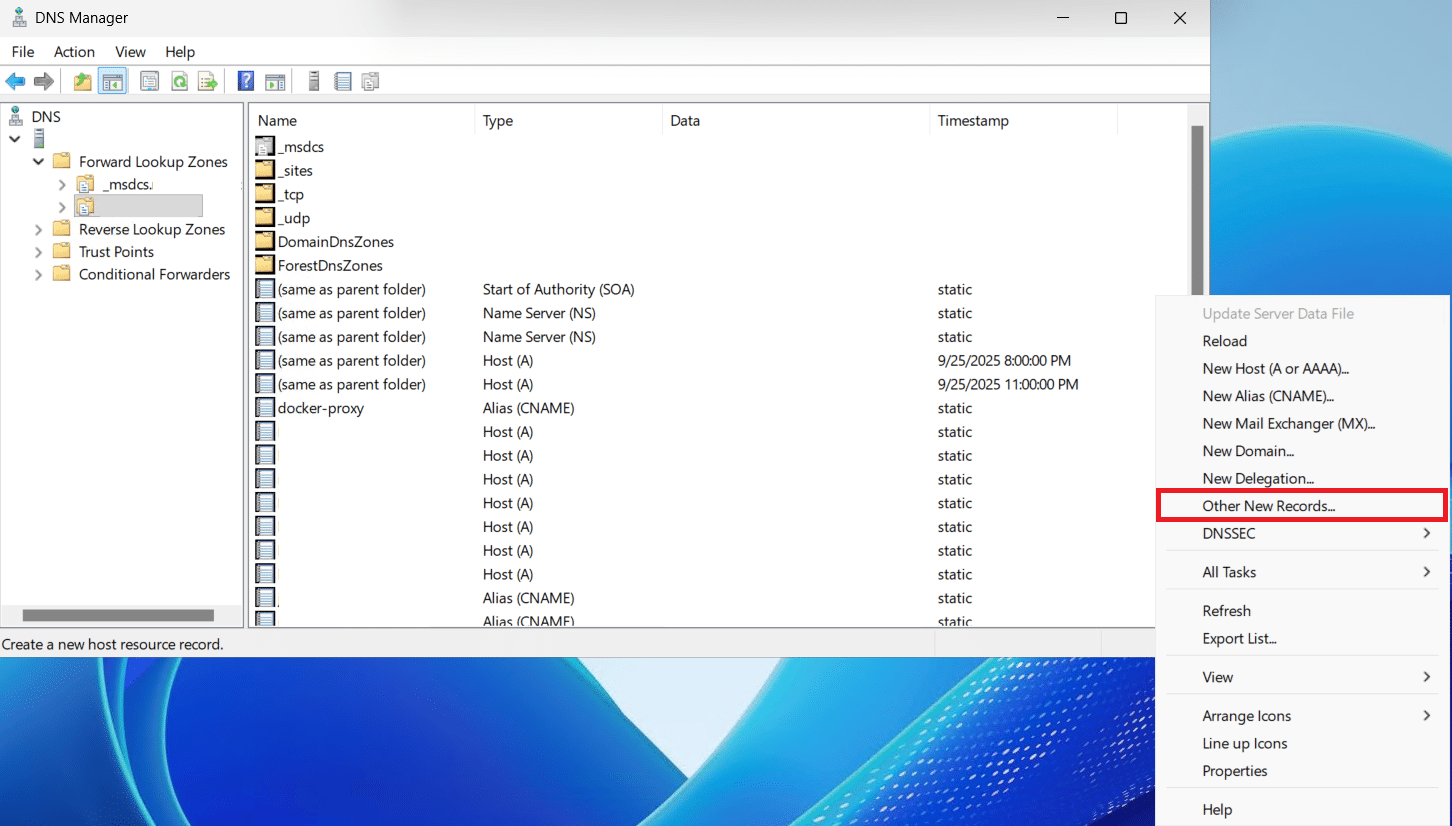The height and width of the screenshot is (826, 1452).
Task: Open the Properties toolbar icon
Action: [150, 82]
